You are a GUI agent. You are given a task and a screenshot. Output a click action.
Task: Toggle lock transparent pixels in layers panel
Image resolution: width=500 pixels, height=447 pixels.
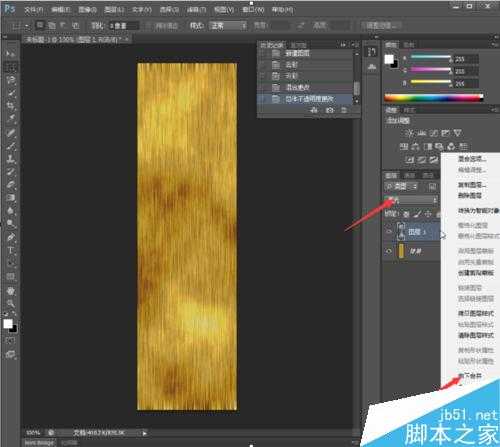407,214
